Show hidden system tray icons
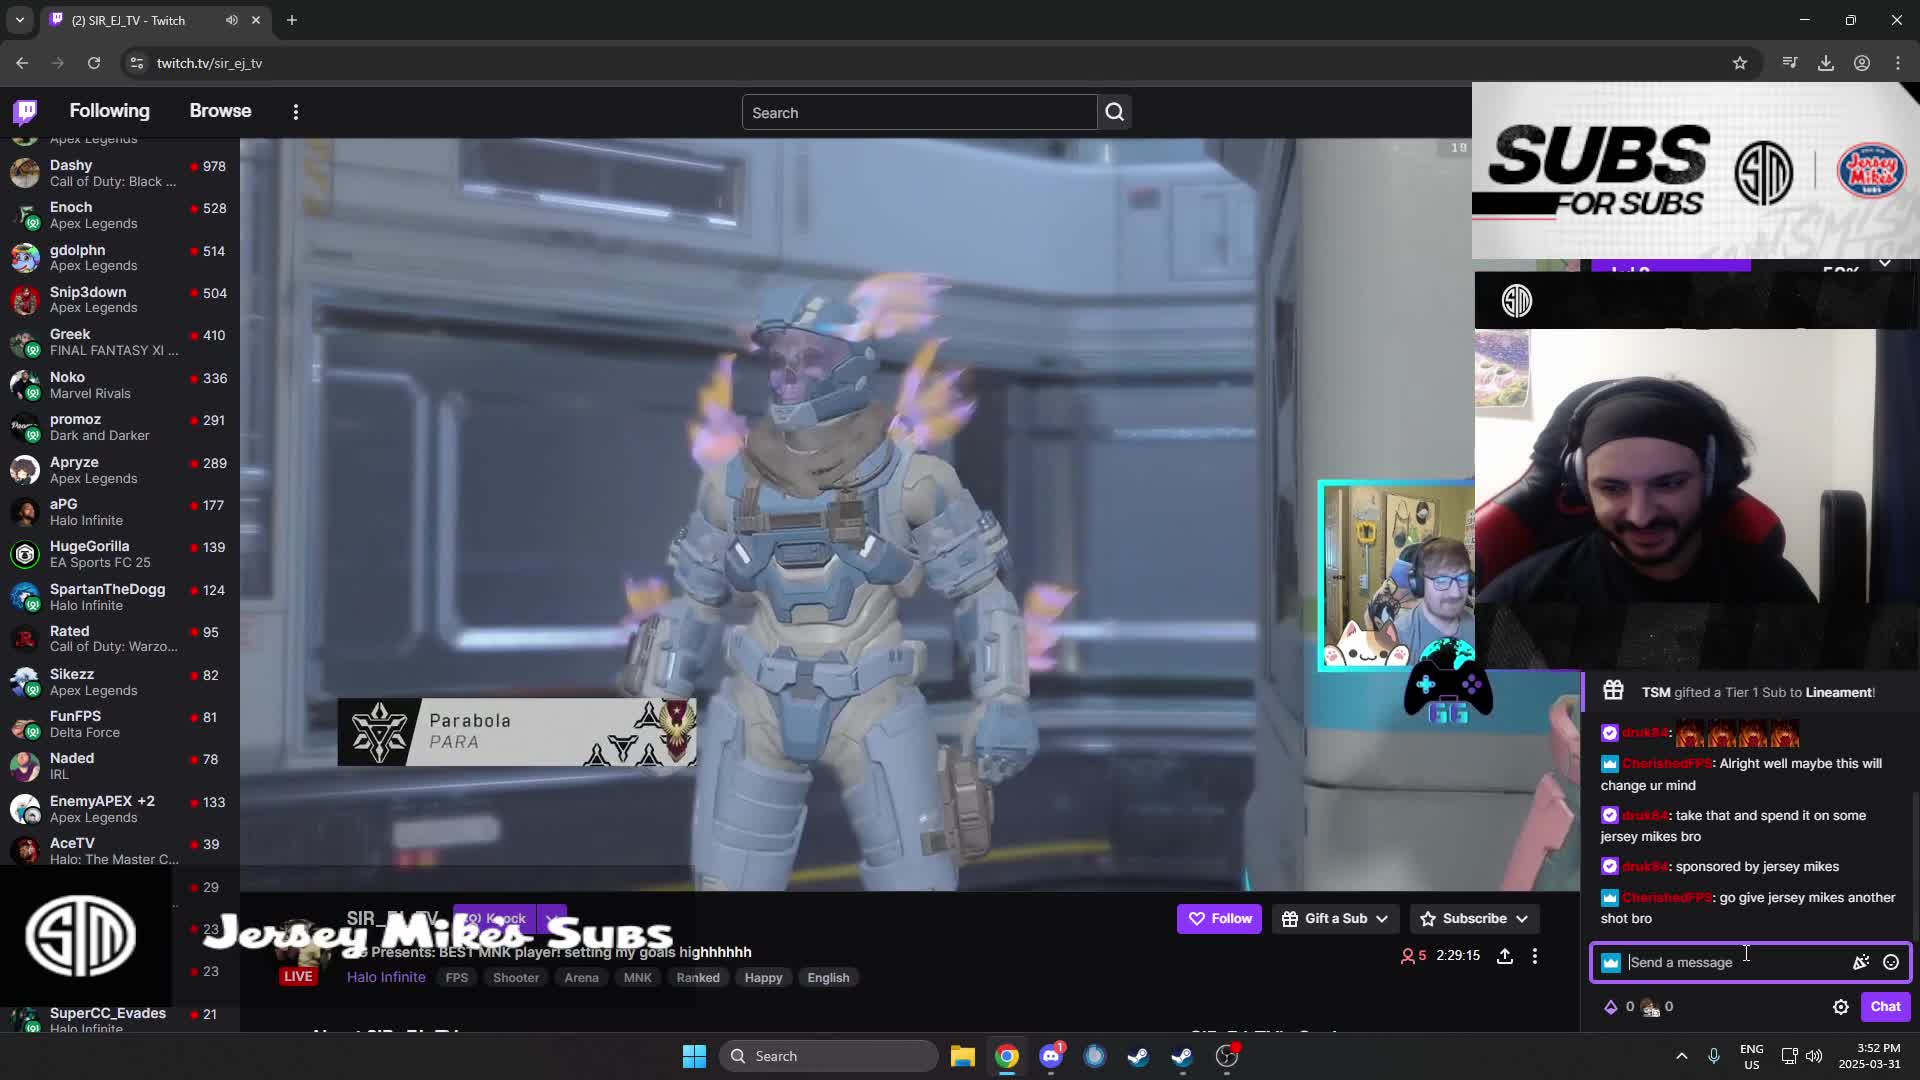 click(1681, 1056)
